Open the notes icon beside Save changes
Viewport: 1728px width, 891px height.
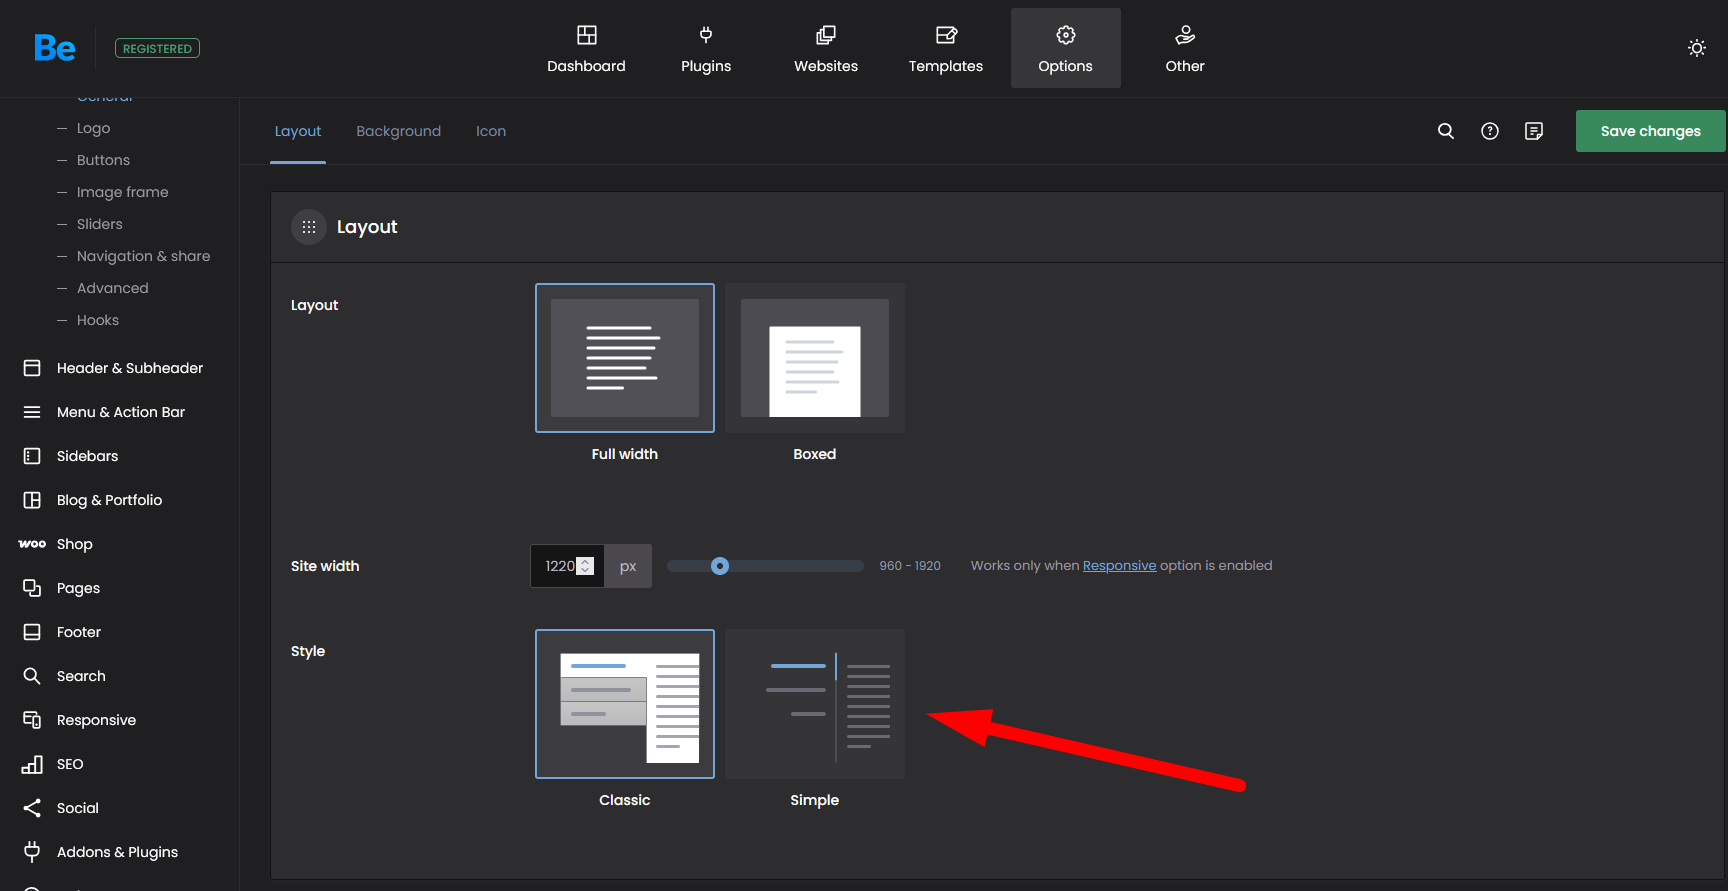point(1533,131)
